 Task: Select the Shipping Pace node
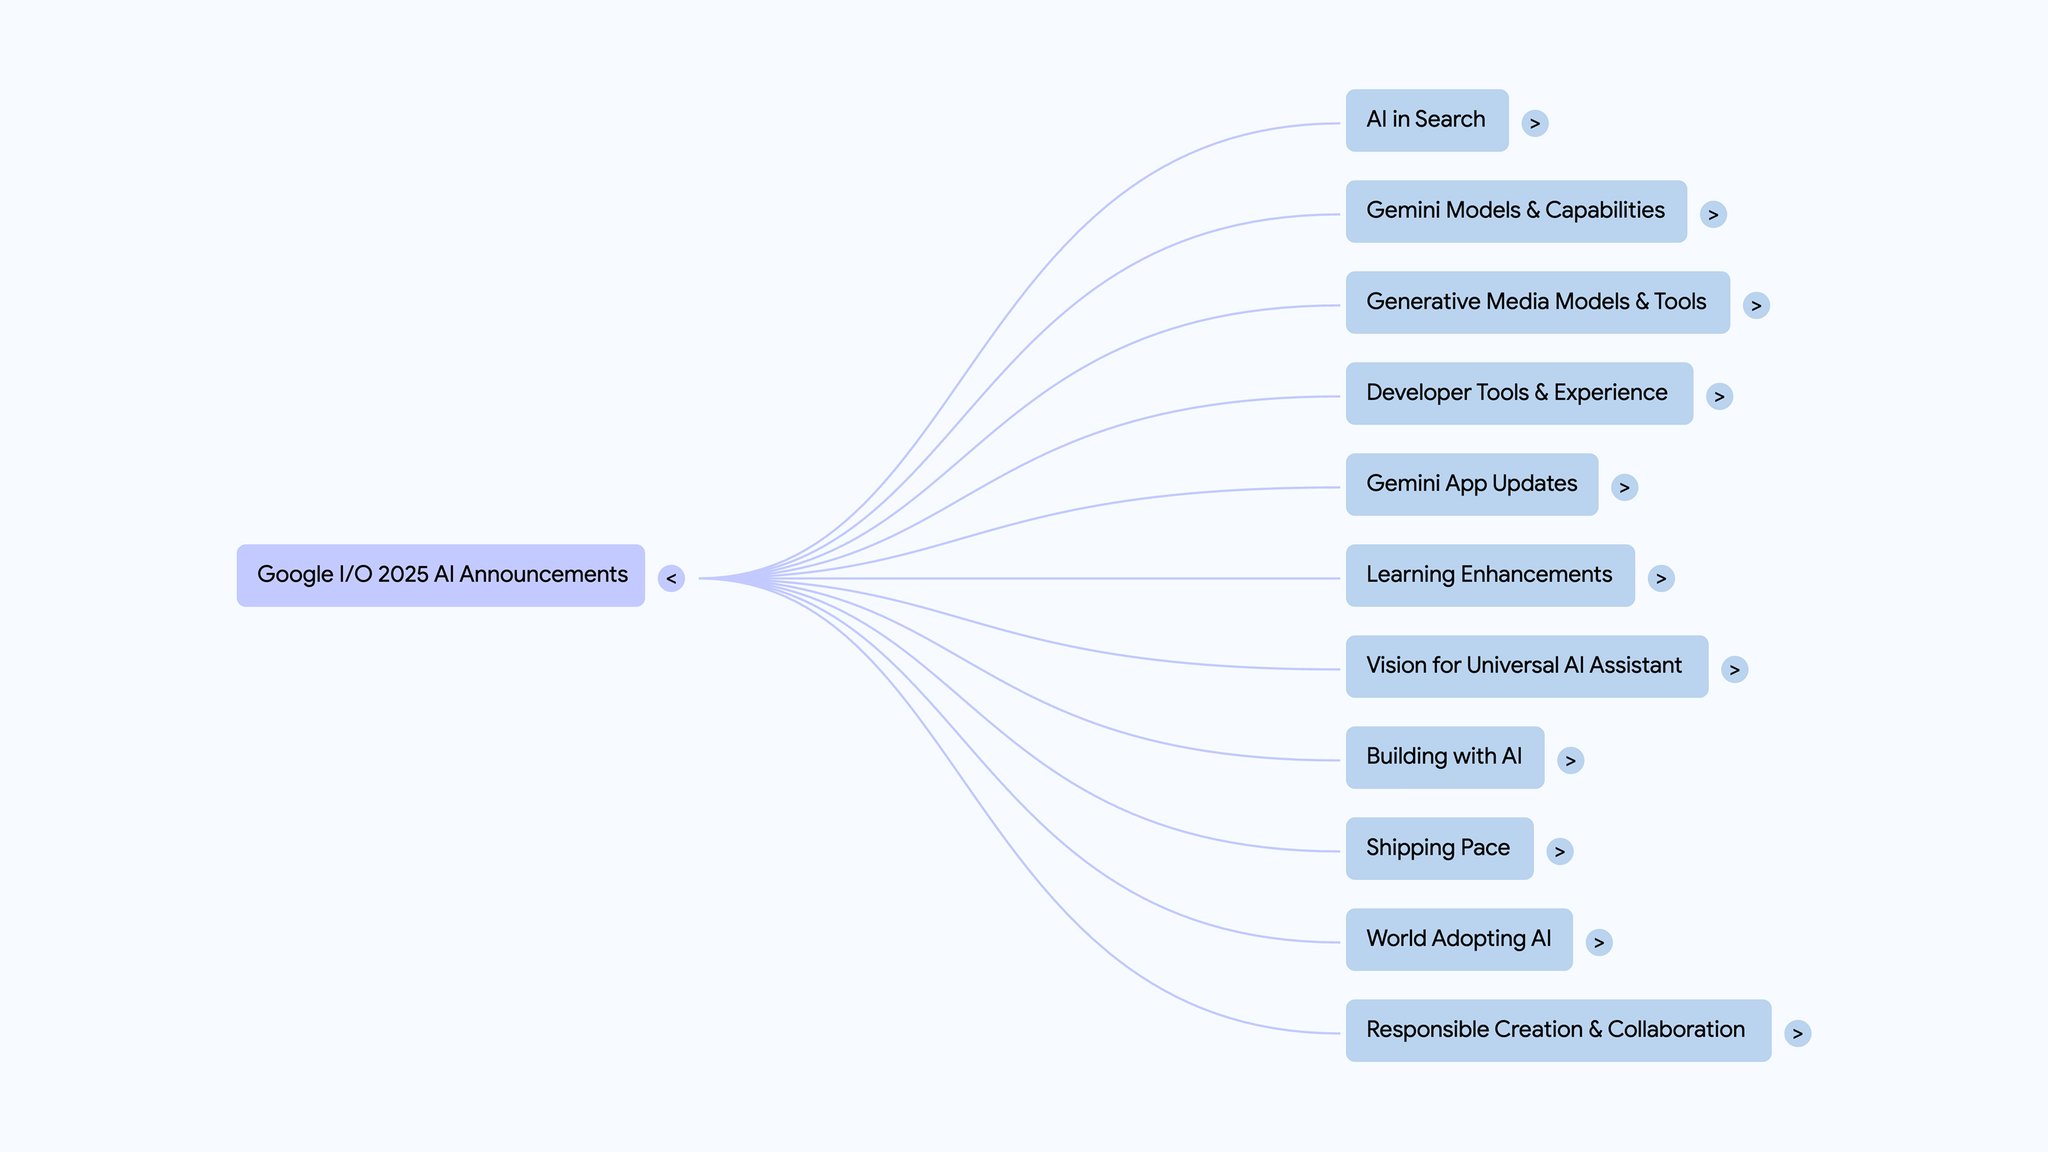[x=1439, y=848]
